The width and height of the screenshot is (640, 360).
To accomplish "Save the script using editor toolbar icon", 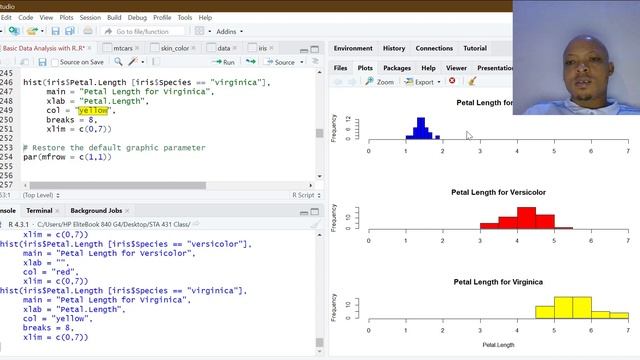I will click(x=42, y=62).
